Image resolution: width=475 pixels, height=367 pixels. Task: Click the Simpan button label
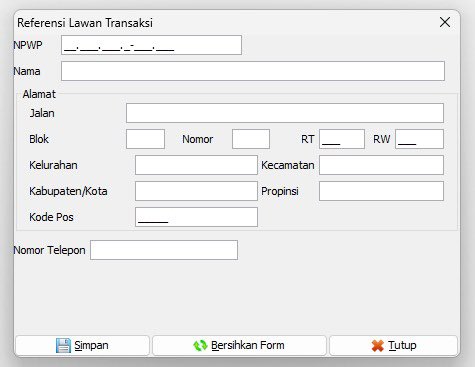coord(91,345)
